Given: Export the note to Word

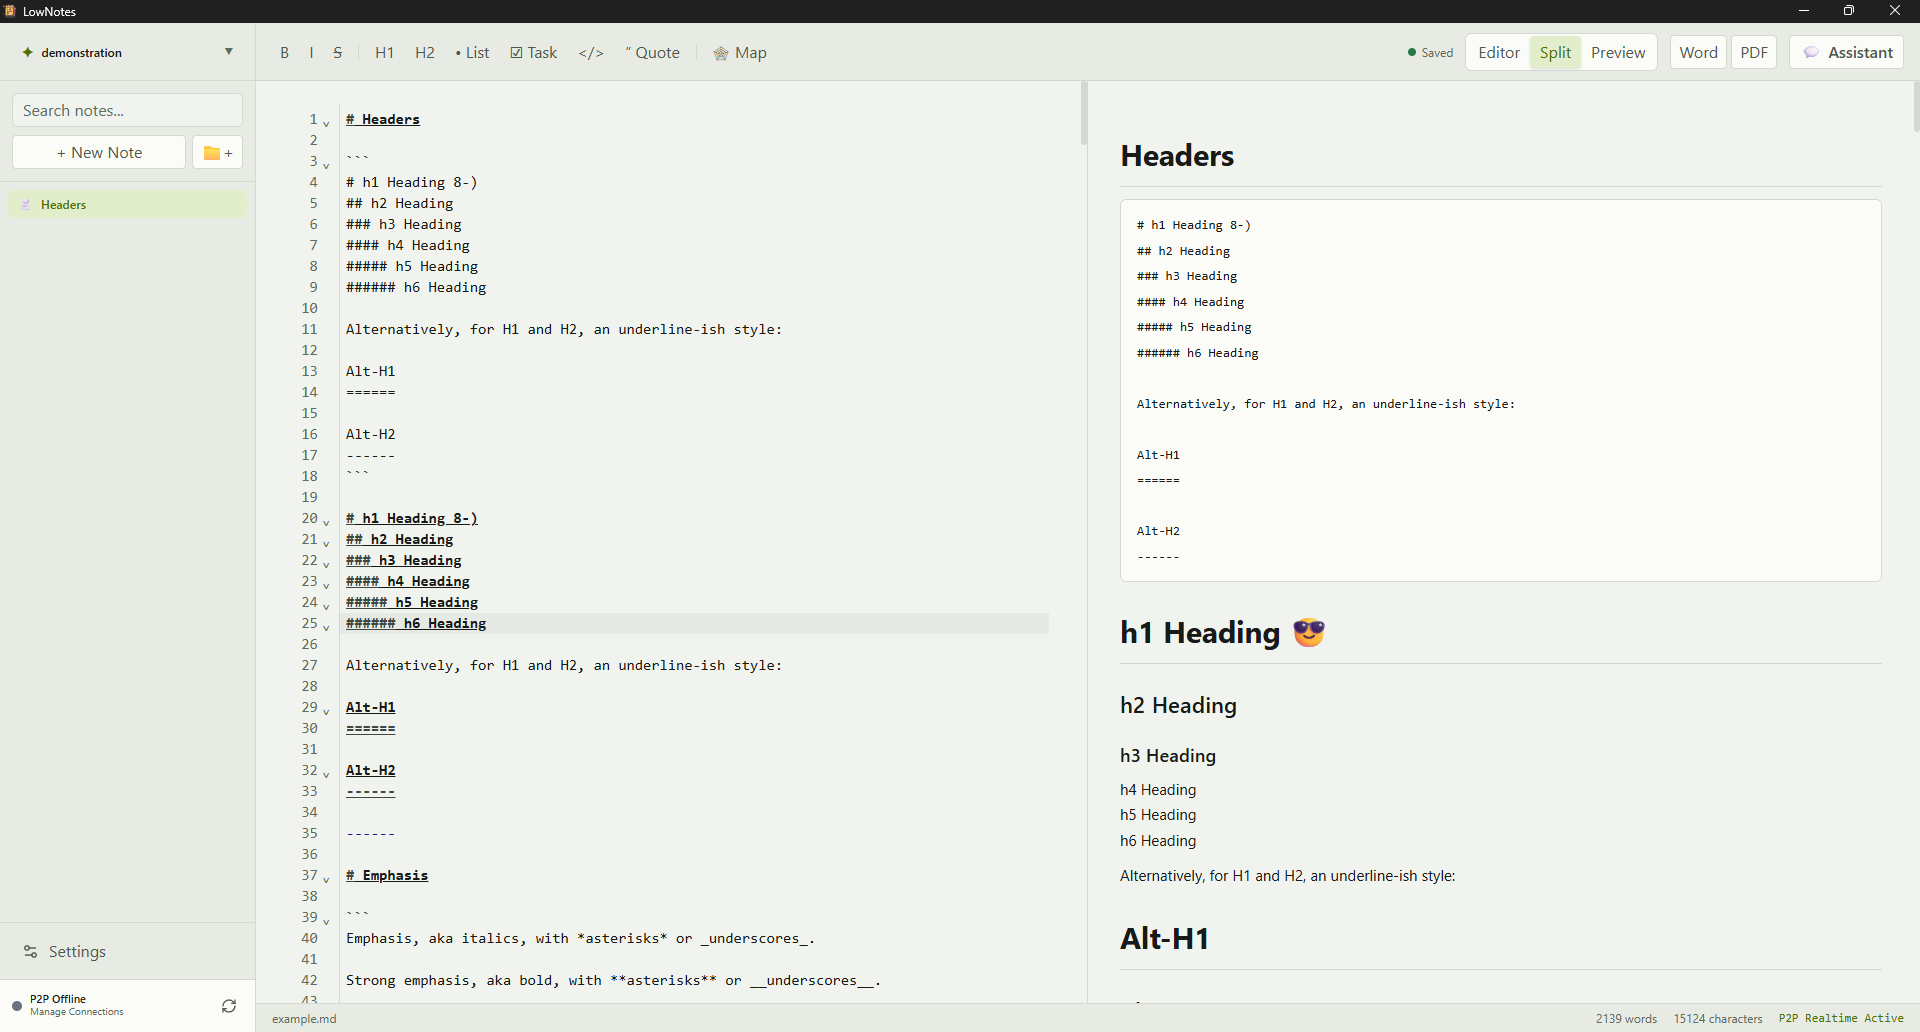Looking at the screenshot, I should (x=1698, y=53).
